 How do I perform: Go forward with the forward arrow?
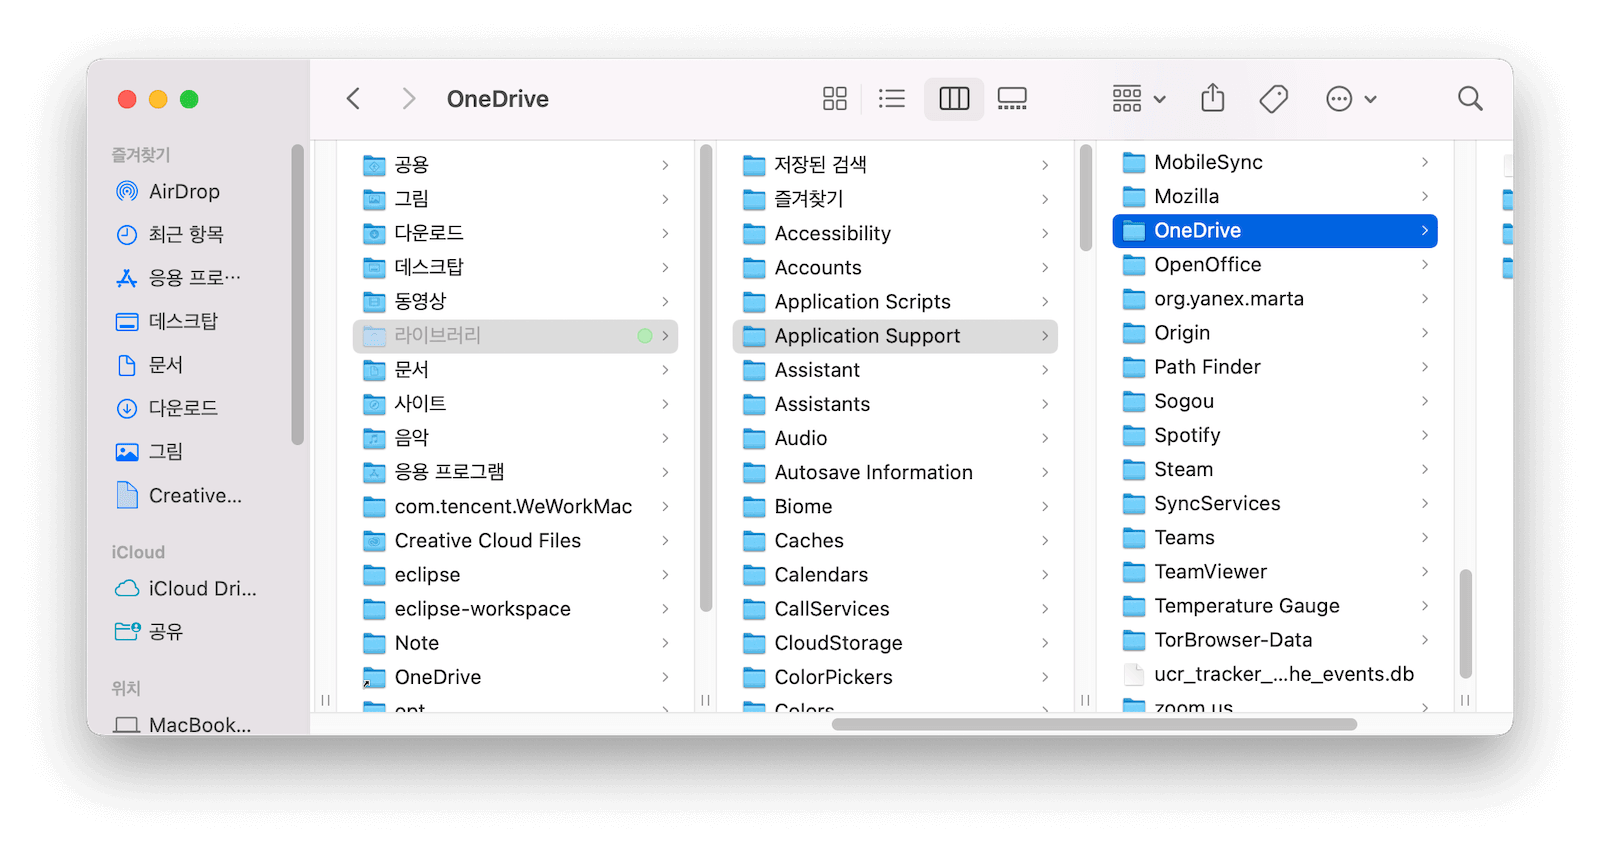pyautogui.click(x=408, y=98)
